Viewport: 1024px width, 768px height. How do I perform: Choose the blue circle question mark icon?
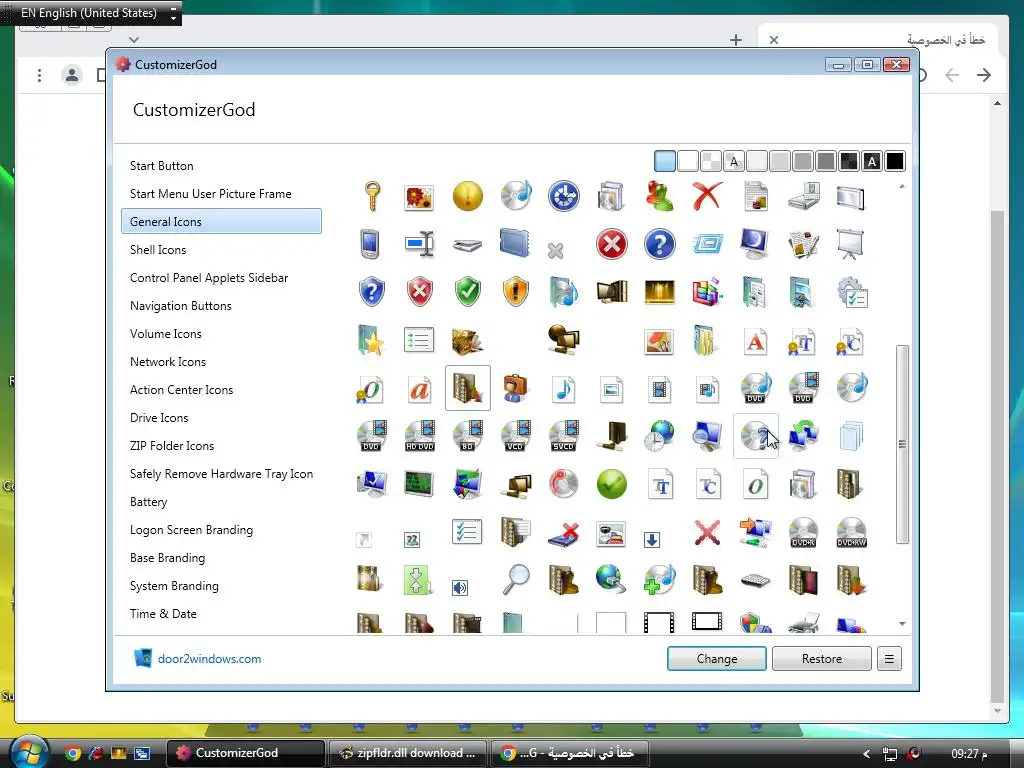click(660, 245)
